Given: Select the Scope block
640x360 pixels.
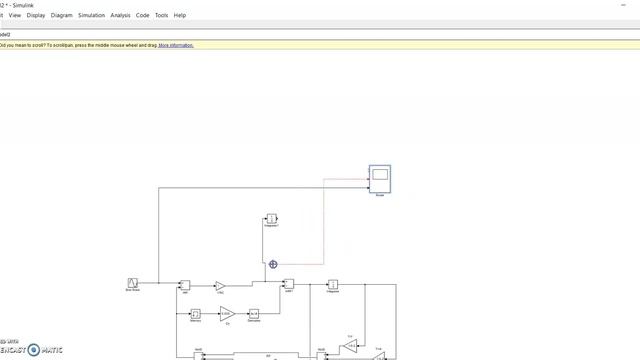Looking at the screenshot, I should click(380, 179).
